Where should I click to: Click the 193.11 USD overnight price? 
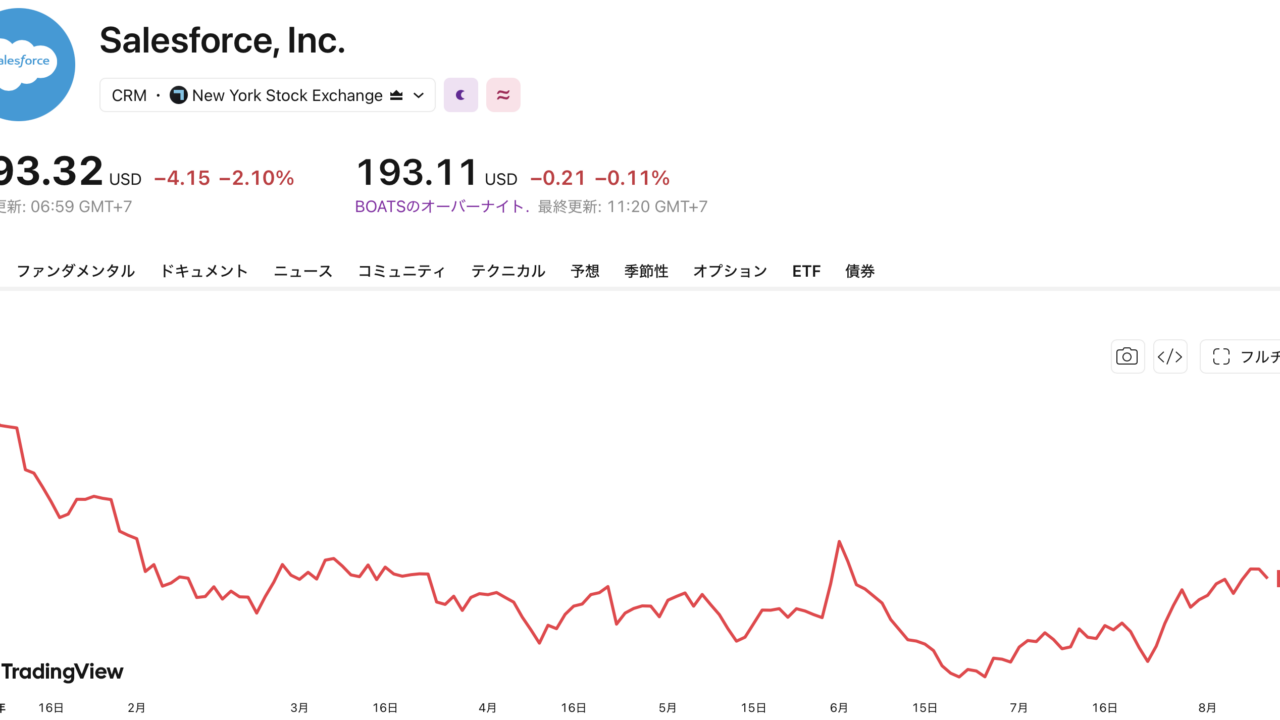tap(437, 174)
